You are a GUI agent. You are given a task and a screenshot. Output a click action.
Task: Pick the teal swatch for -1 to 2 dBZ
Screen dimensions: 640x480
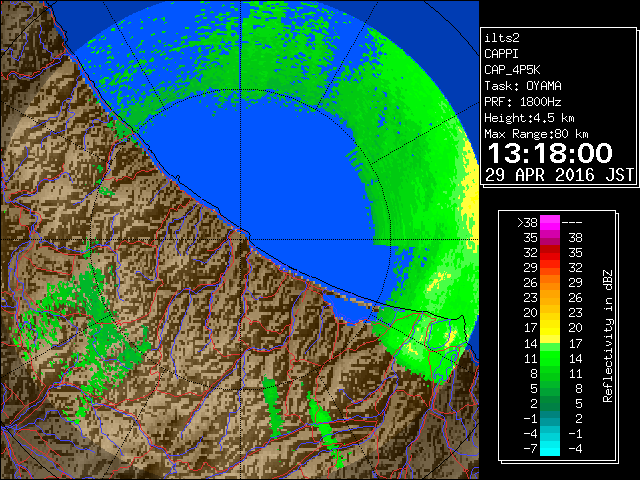tap(550, 419)
